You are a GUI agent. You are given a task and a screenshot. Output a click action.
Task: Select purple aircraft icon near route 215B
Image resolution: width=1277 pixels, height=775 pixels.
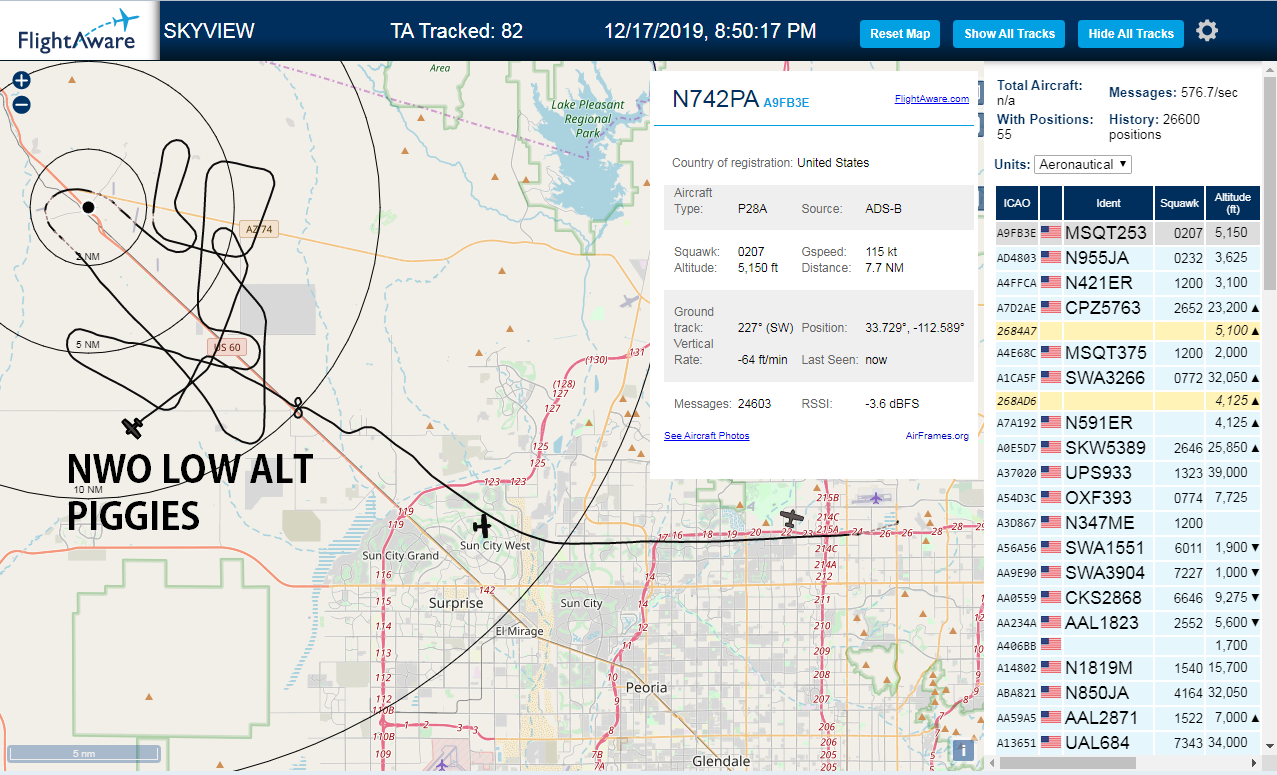pyautogui.click(x=876, y=498)
